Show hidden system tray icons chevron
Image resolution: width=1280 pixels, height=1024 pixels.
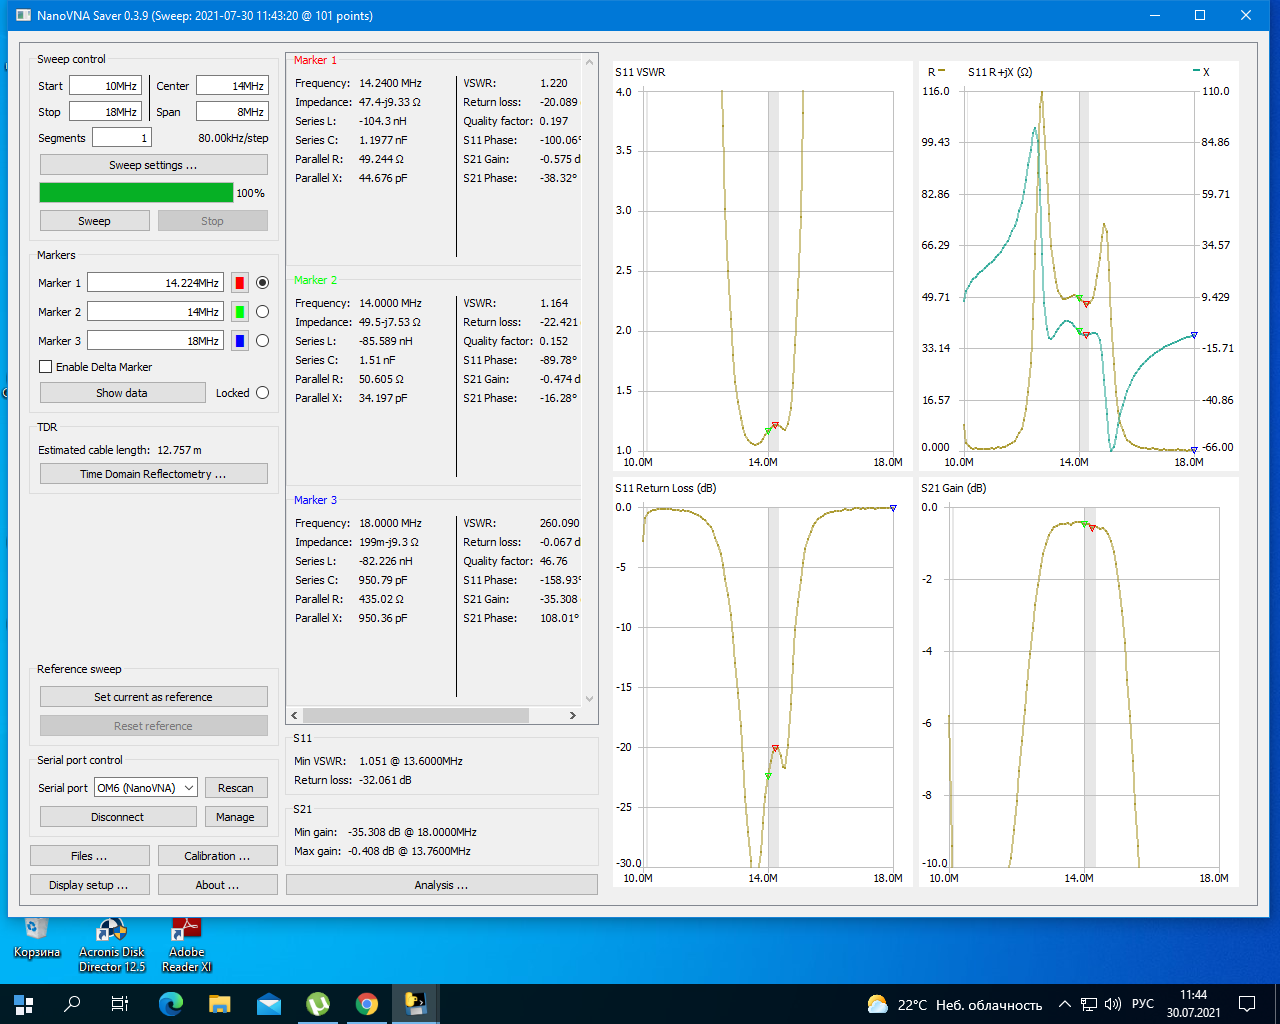tap(1064, 1004)
